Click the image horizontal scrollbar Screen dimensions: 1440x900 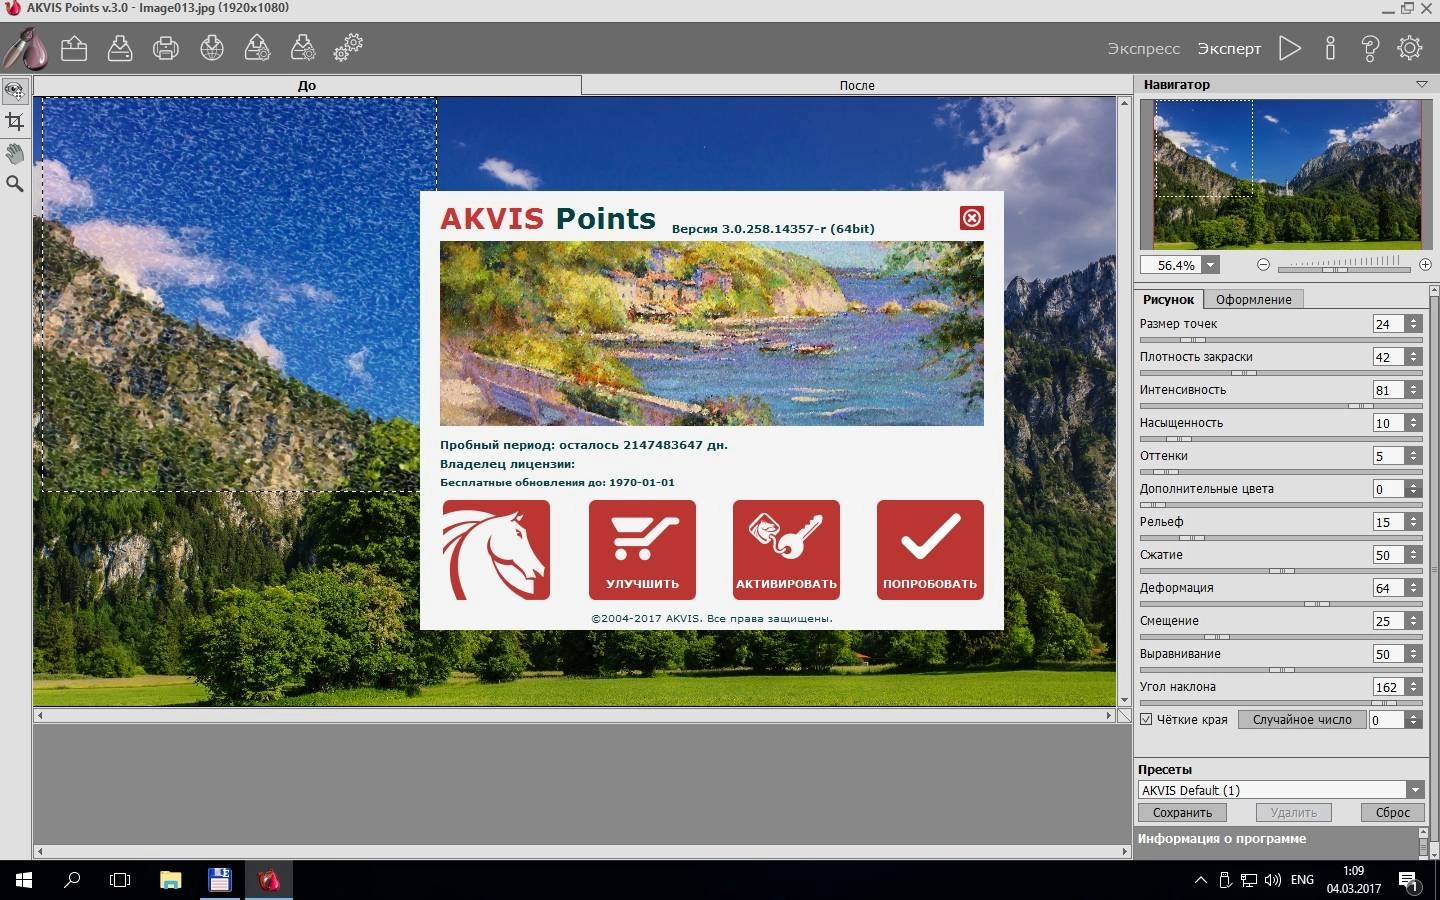tap(575, 716)
